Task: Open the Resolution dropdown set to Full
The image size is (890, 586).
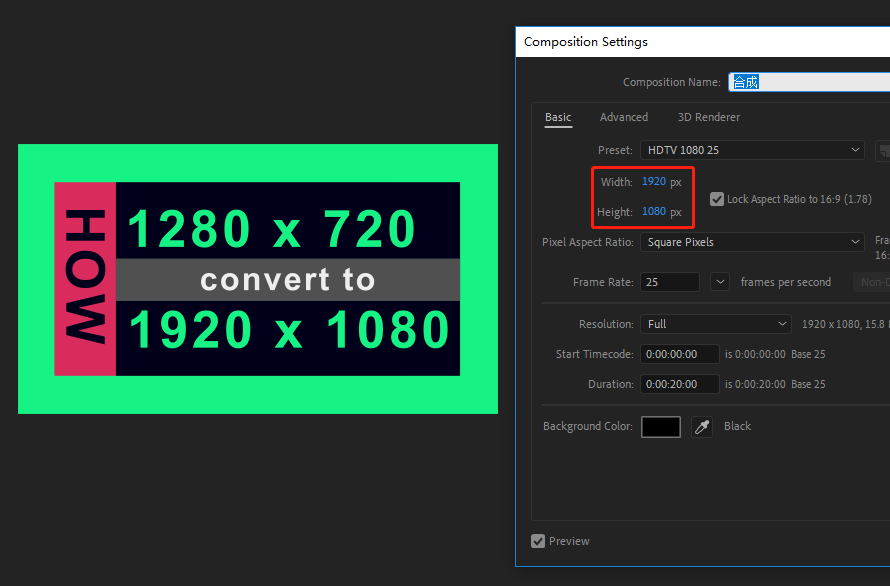Action: point(715,324)
